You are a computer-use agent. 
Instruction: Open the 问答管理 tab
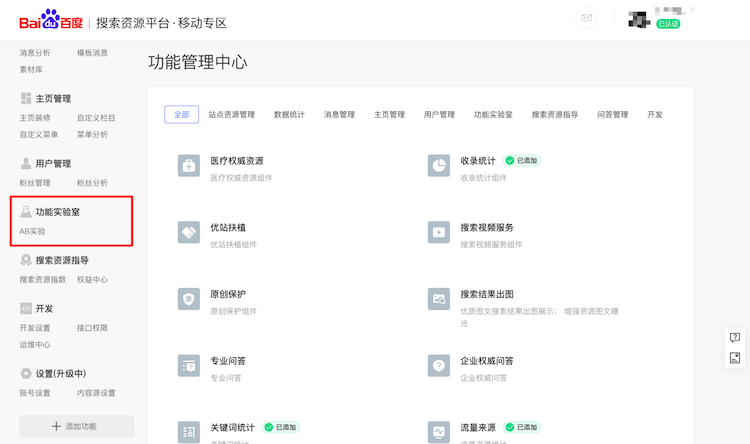pos(612,115)
